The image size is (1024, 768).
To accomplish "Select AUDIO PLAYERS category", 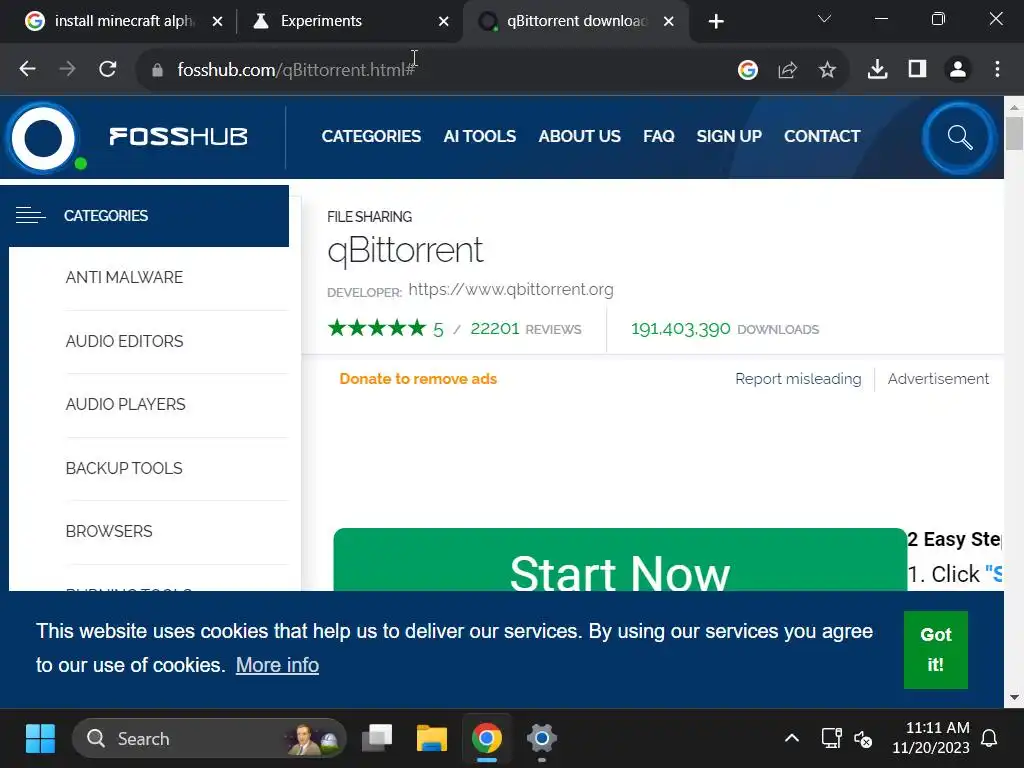I will (x=125, y=404).
